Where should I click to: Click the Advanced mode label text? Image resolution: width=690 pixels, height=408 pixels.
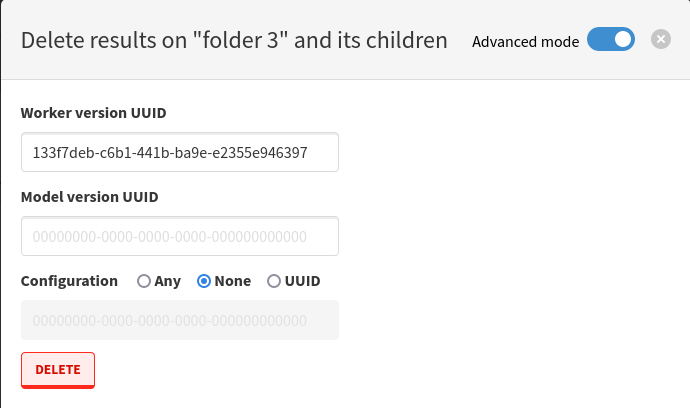pyautogui.click(x=525, y=41)
